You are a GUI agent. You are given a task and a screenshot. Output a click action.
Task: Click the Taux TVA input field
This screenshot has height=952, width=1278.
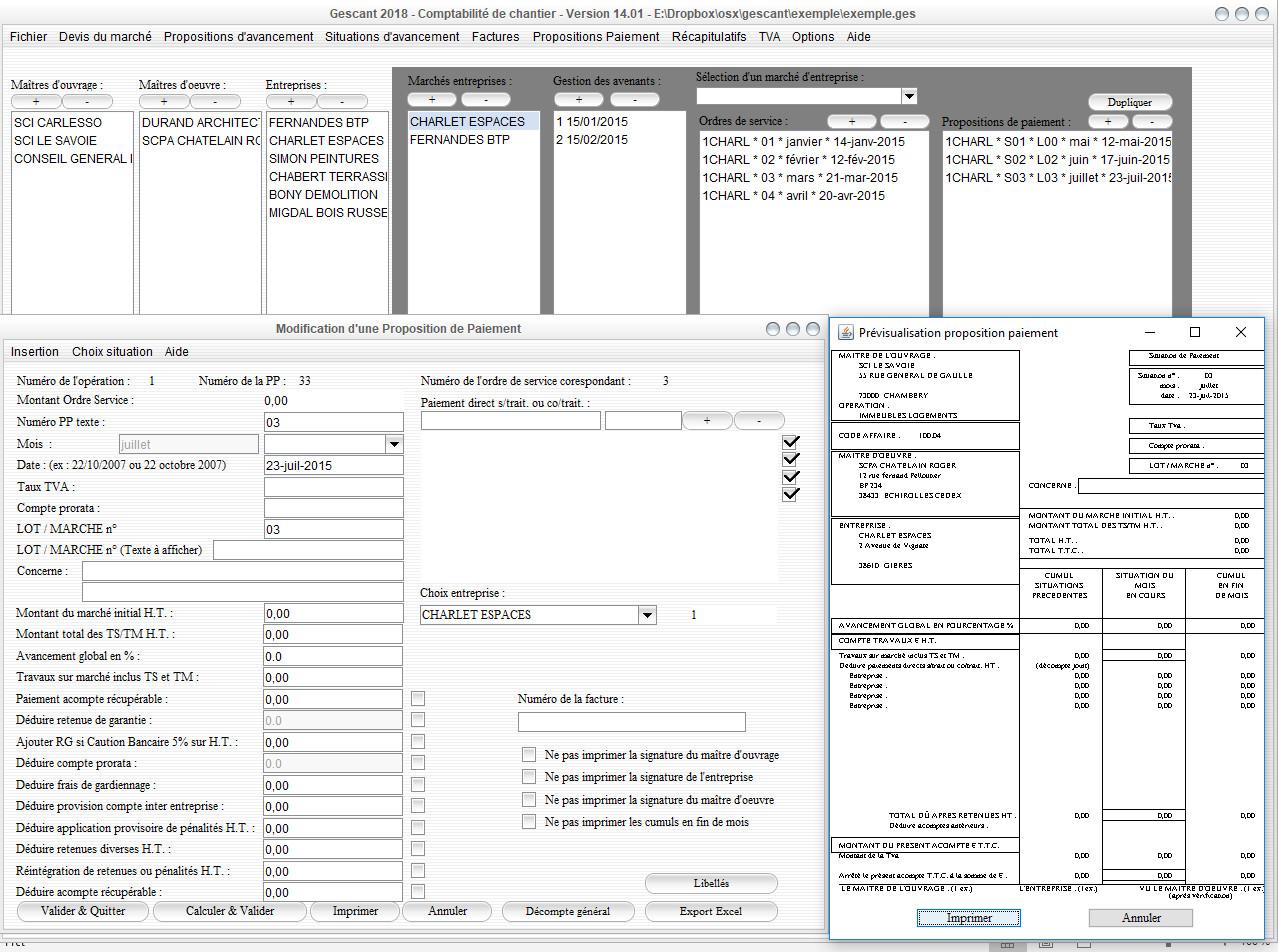tap(334, 487)
